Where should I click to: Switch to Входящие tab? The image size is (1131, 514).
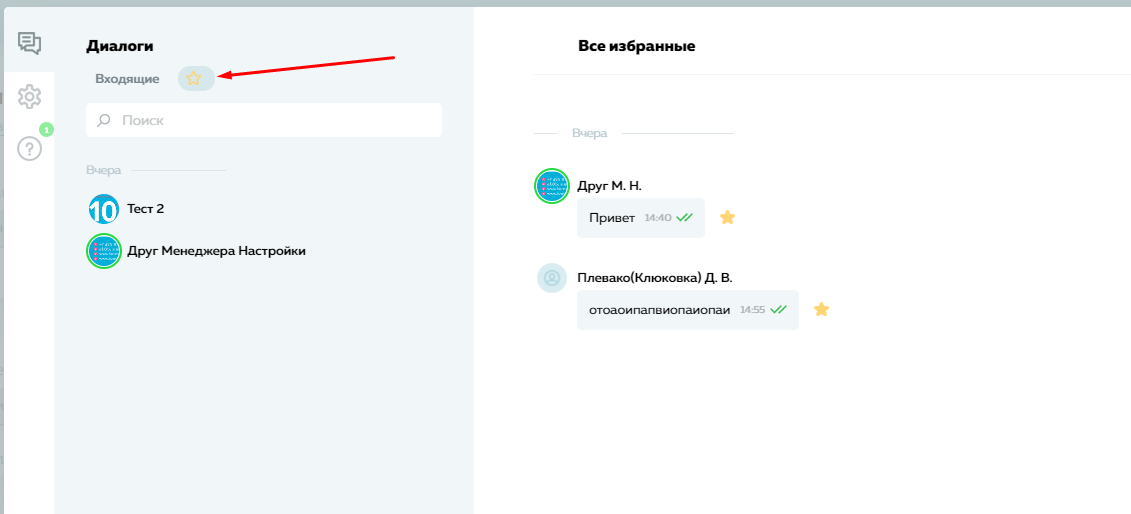tap(127, 79)
